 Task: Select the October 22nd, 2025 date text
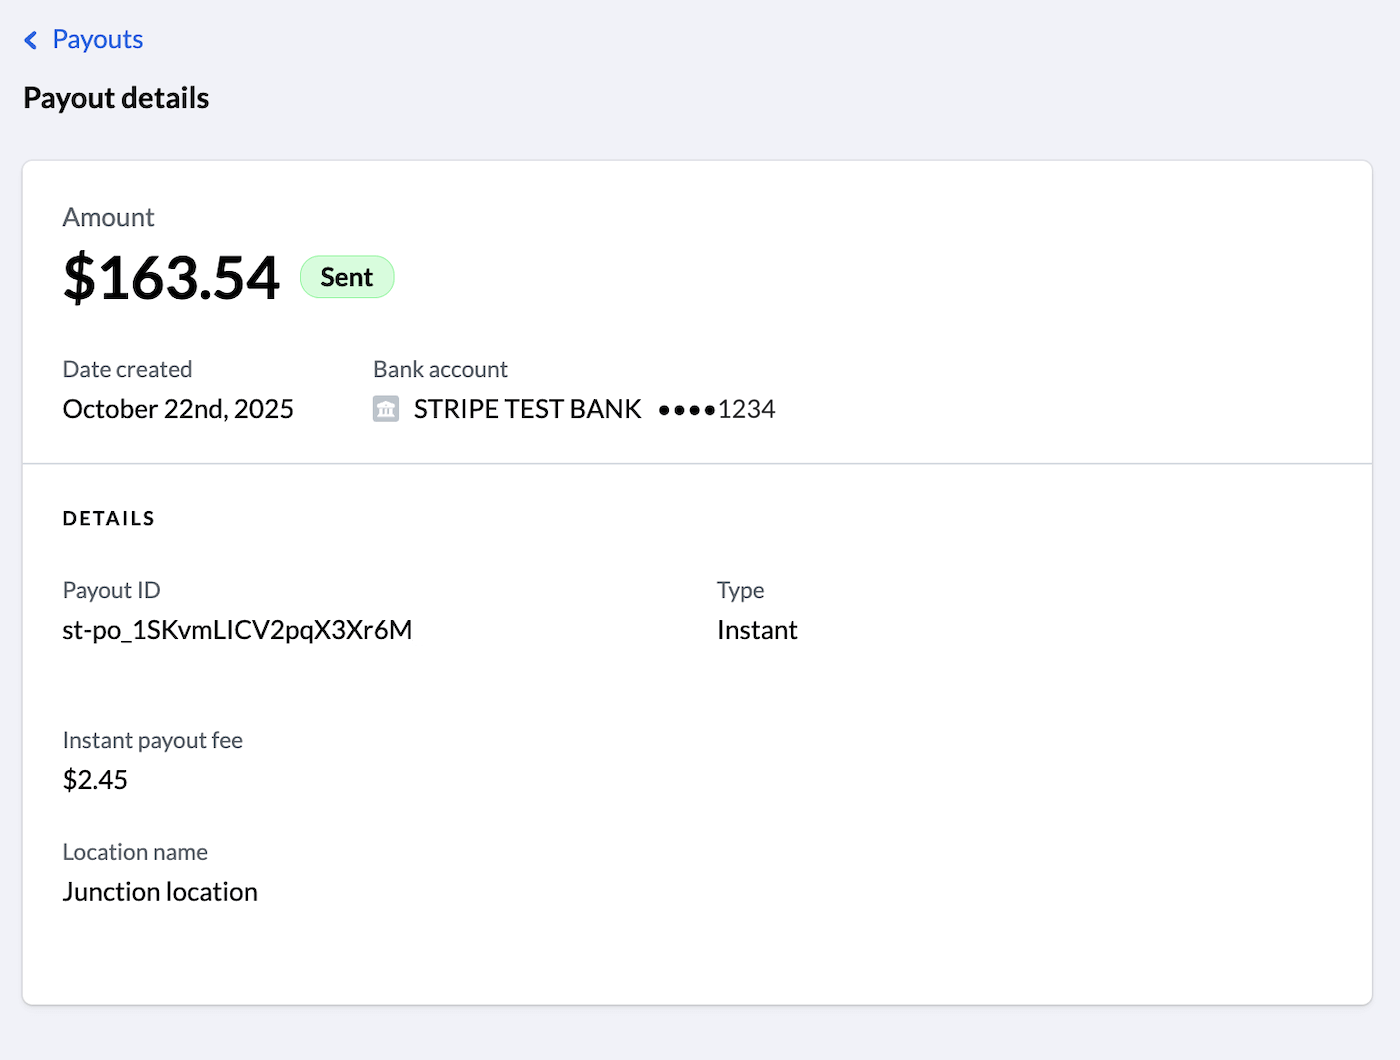(x=178, y=409)
